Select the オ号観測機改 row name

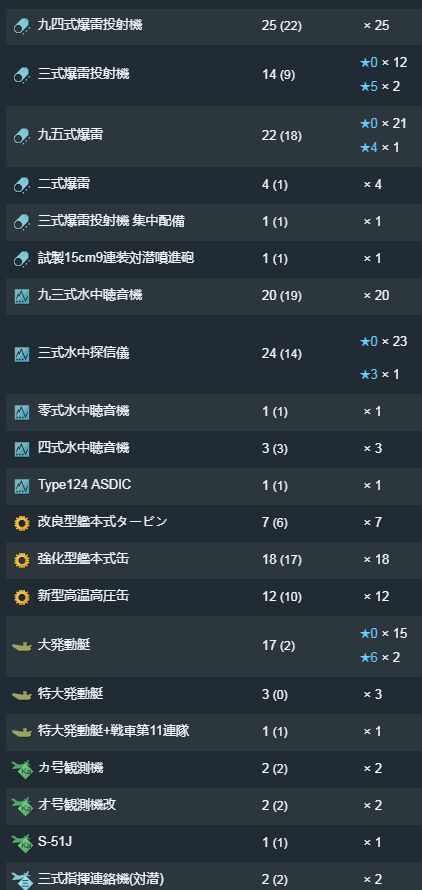pyautogui.click(x=77, y=805)
